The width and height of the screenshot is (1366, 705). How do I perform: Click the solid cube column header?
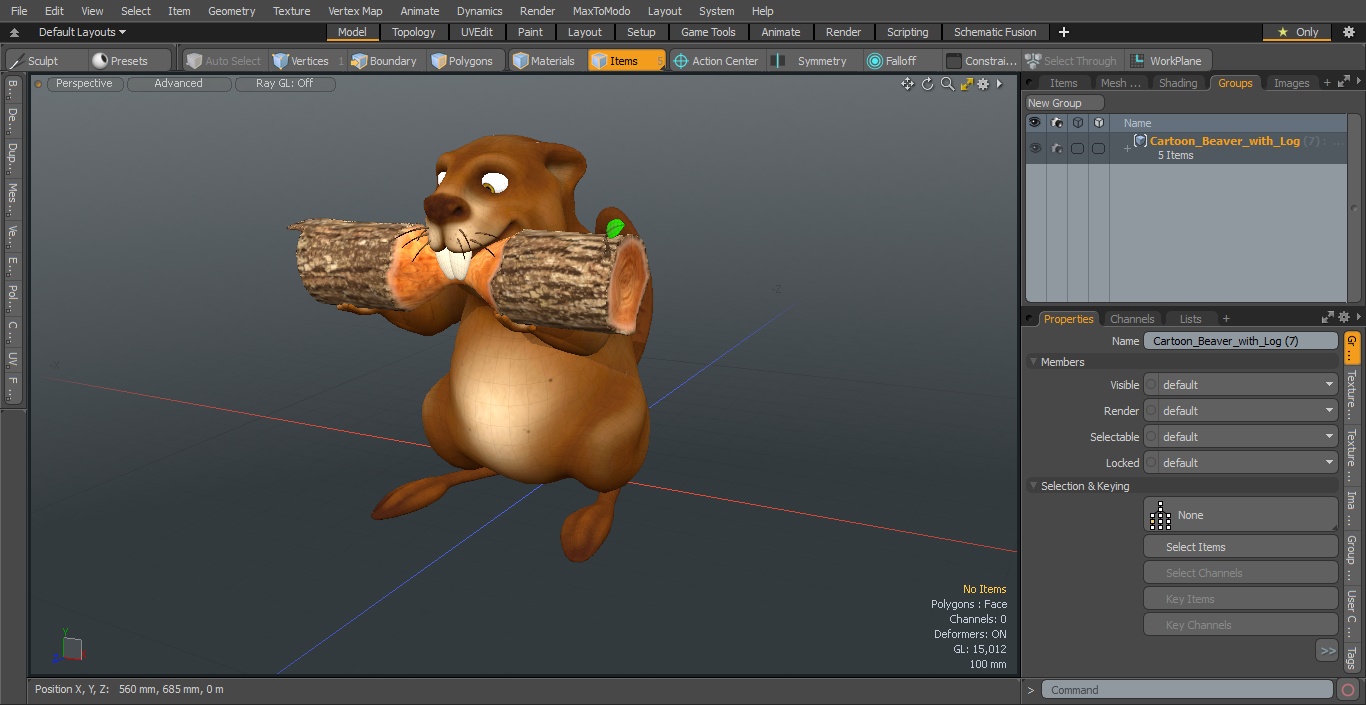pos(1099,123)
